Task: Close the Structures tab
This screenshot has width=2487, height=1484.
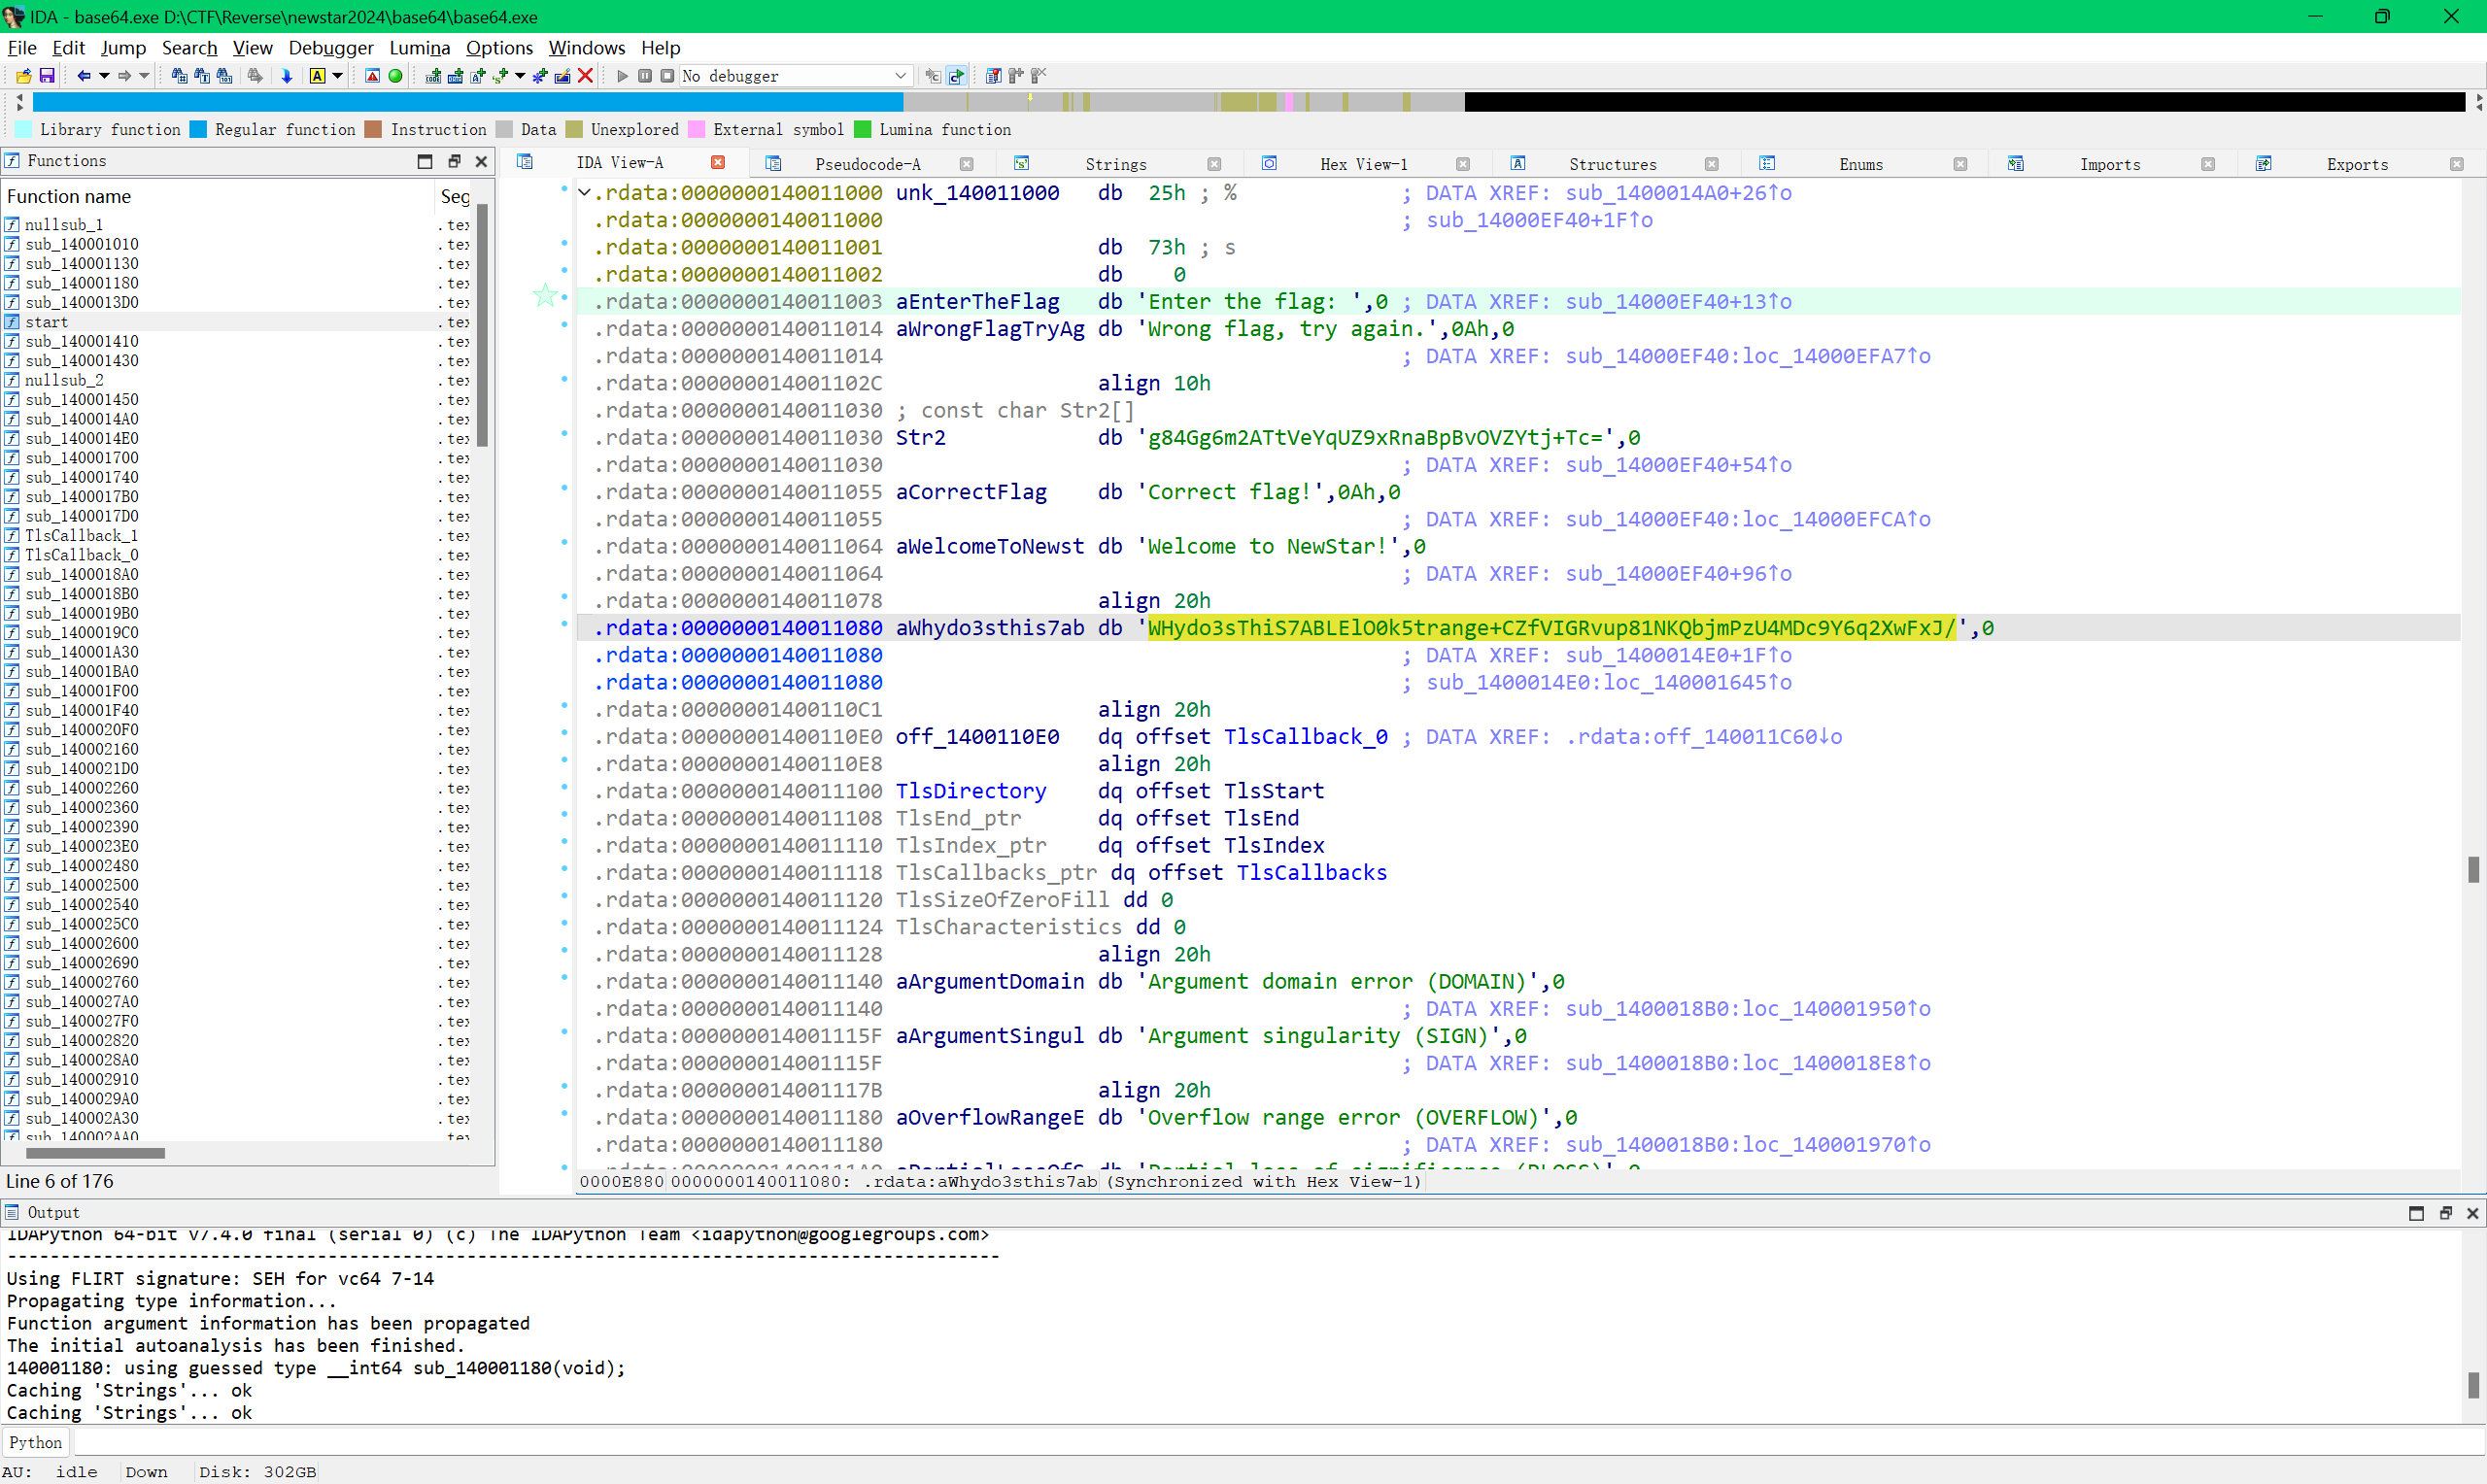Action: (1711, 164)
